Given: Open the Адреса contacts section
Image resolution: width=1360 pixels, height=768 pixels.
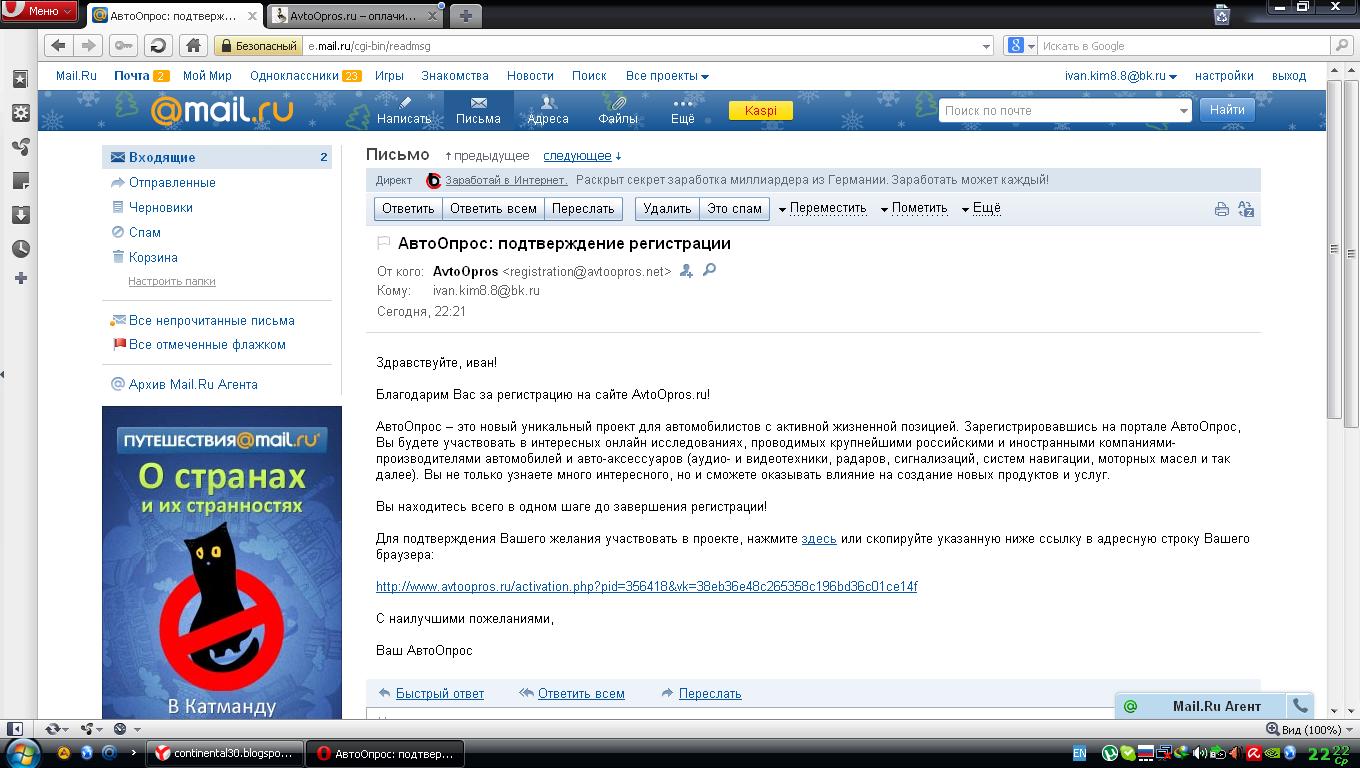Looking at the screenshot, I should [x=548, y=110].
